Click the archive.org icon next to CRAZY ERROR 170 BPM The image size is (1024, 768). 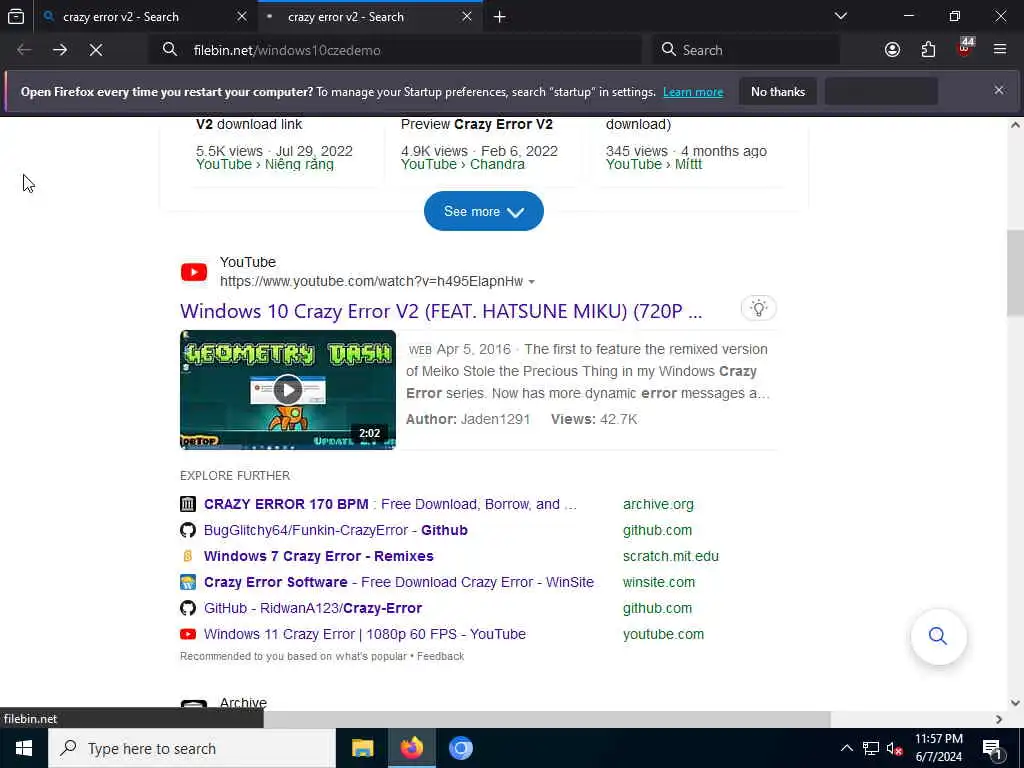188,504
